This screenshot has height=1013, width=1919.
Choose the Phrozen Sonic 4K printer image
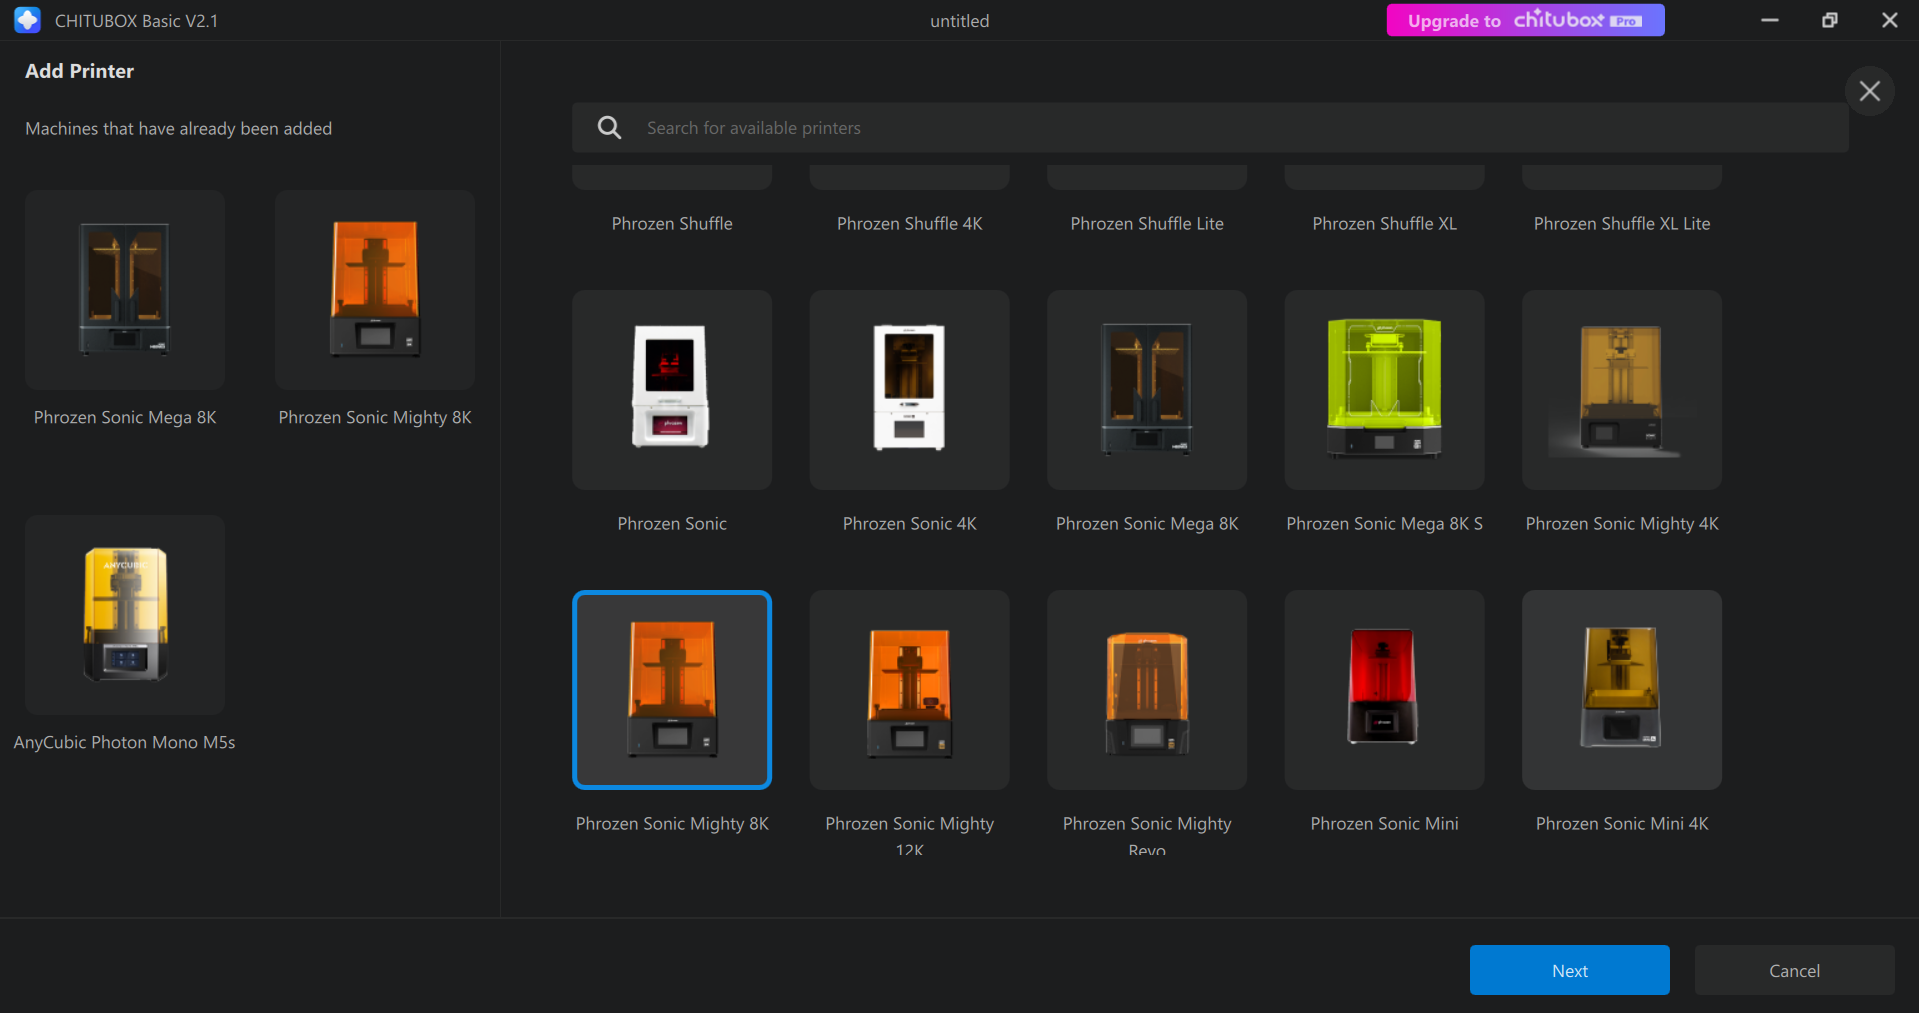909,390
